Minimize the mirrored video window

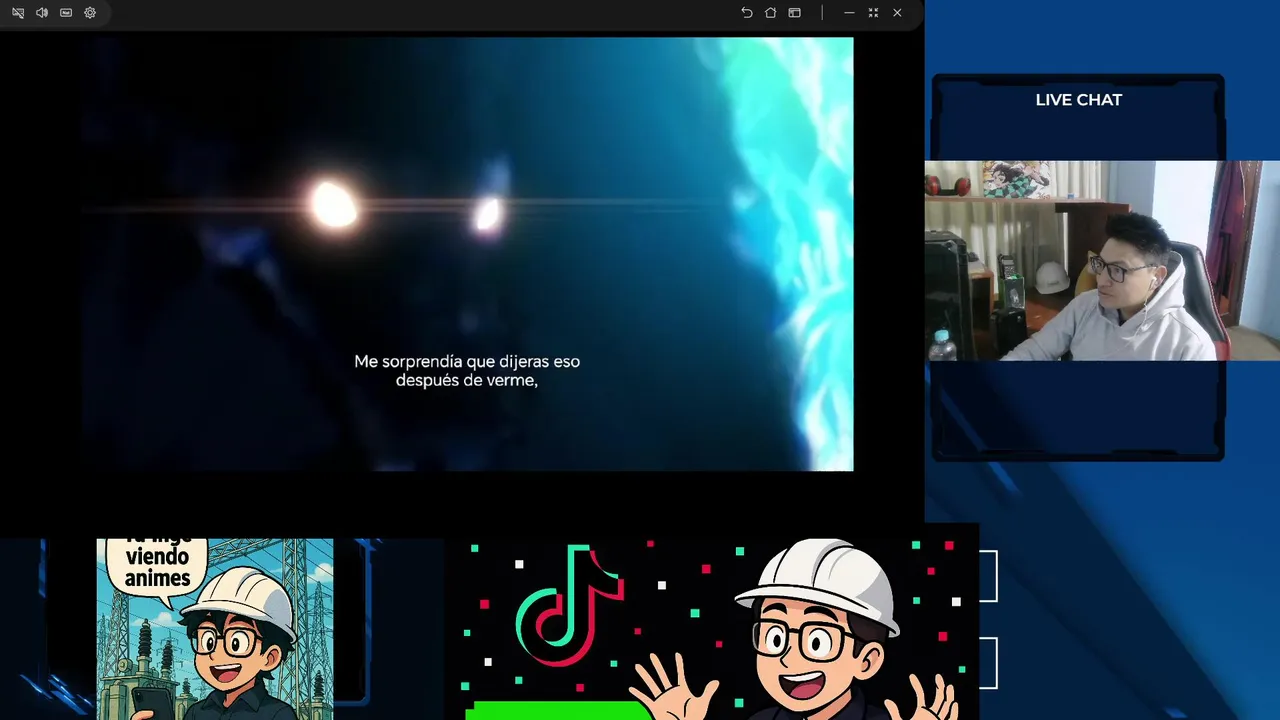[849, 13]
